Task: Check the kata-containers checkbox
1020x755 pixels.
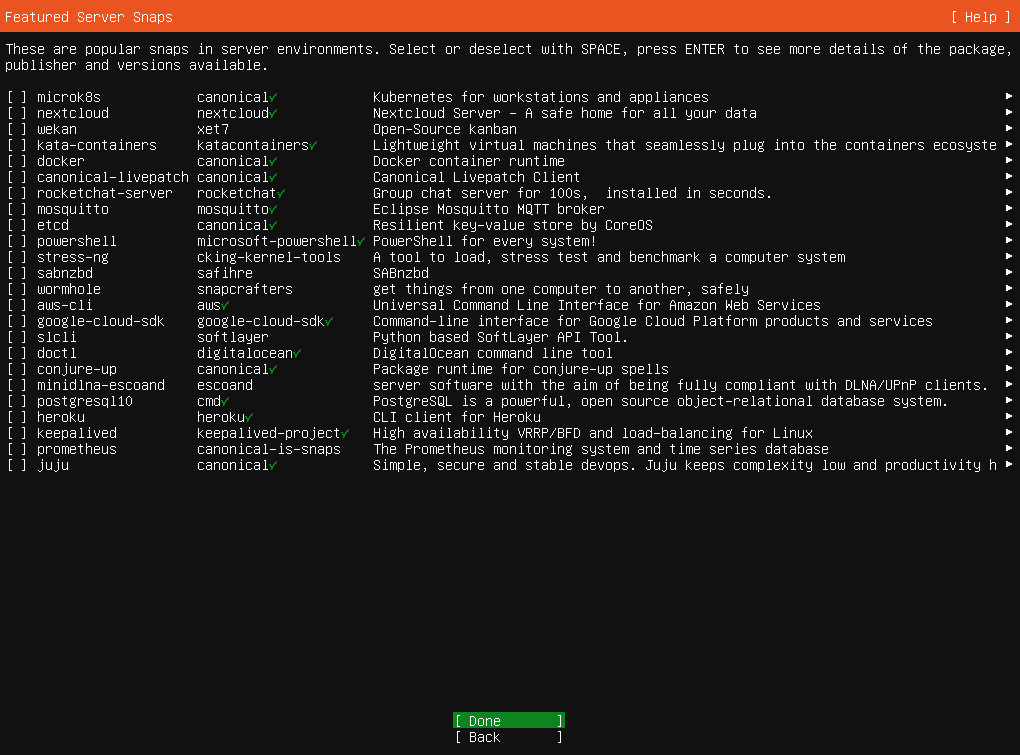Action: click(x=17, y=145)
